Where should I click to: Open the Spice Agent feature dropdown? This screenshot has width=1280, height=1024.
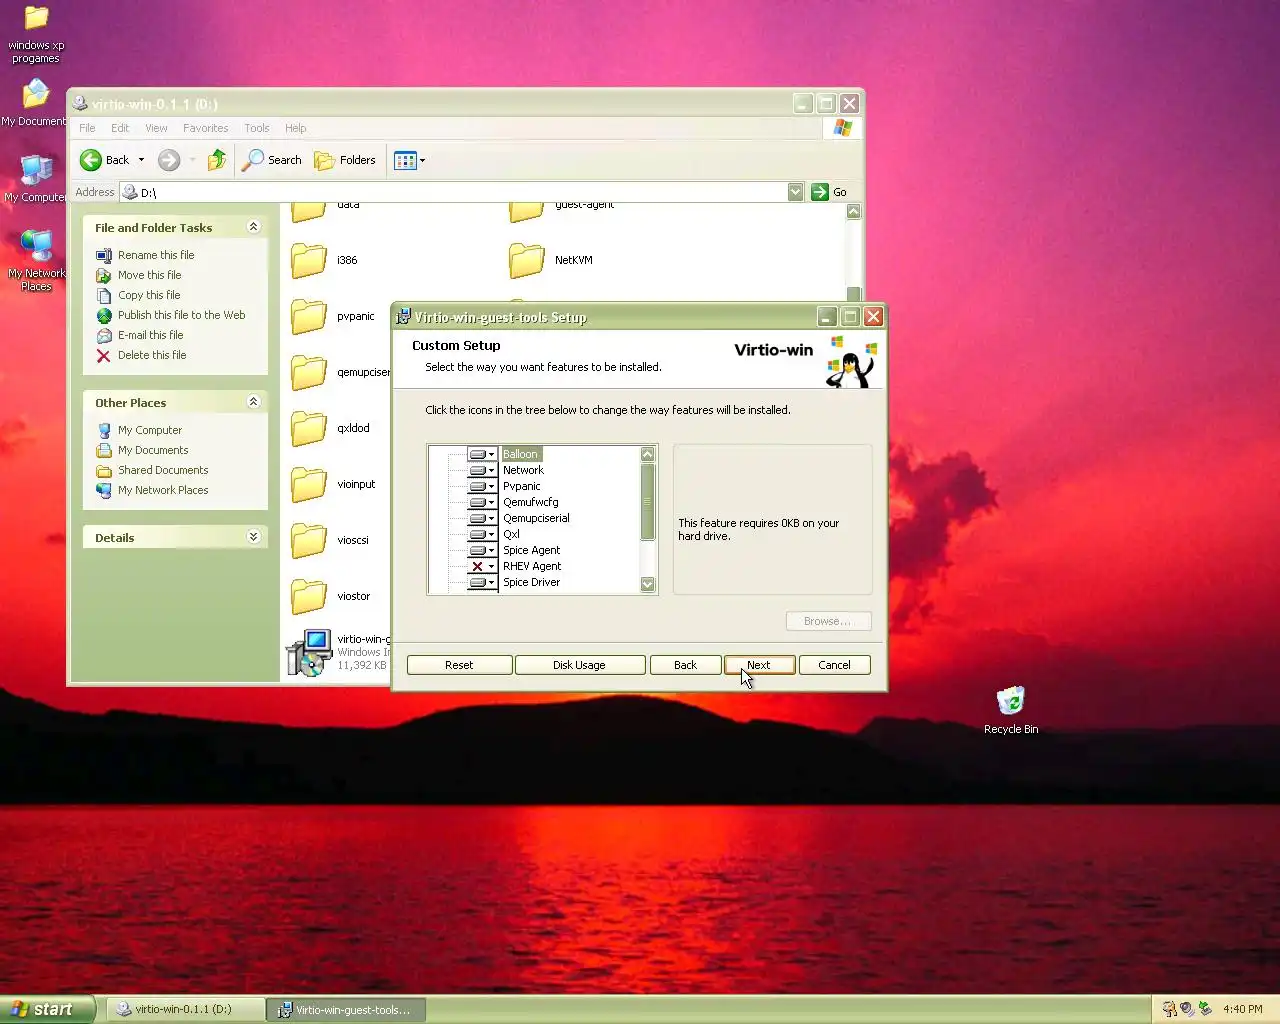pyautogui.click(x=482, y=550)
